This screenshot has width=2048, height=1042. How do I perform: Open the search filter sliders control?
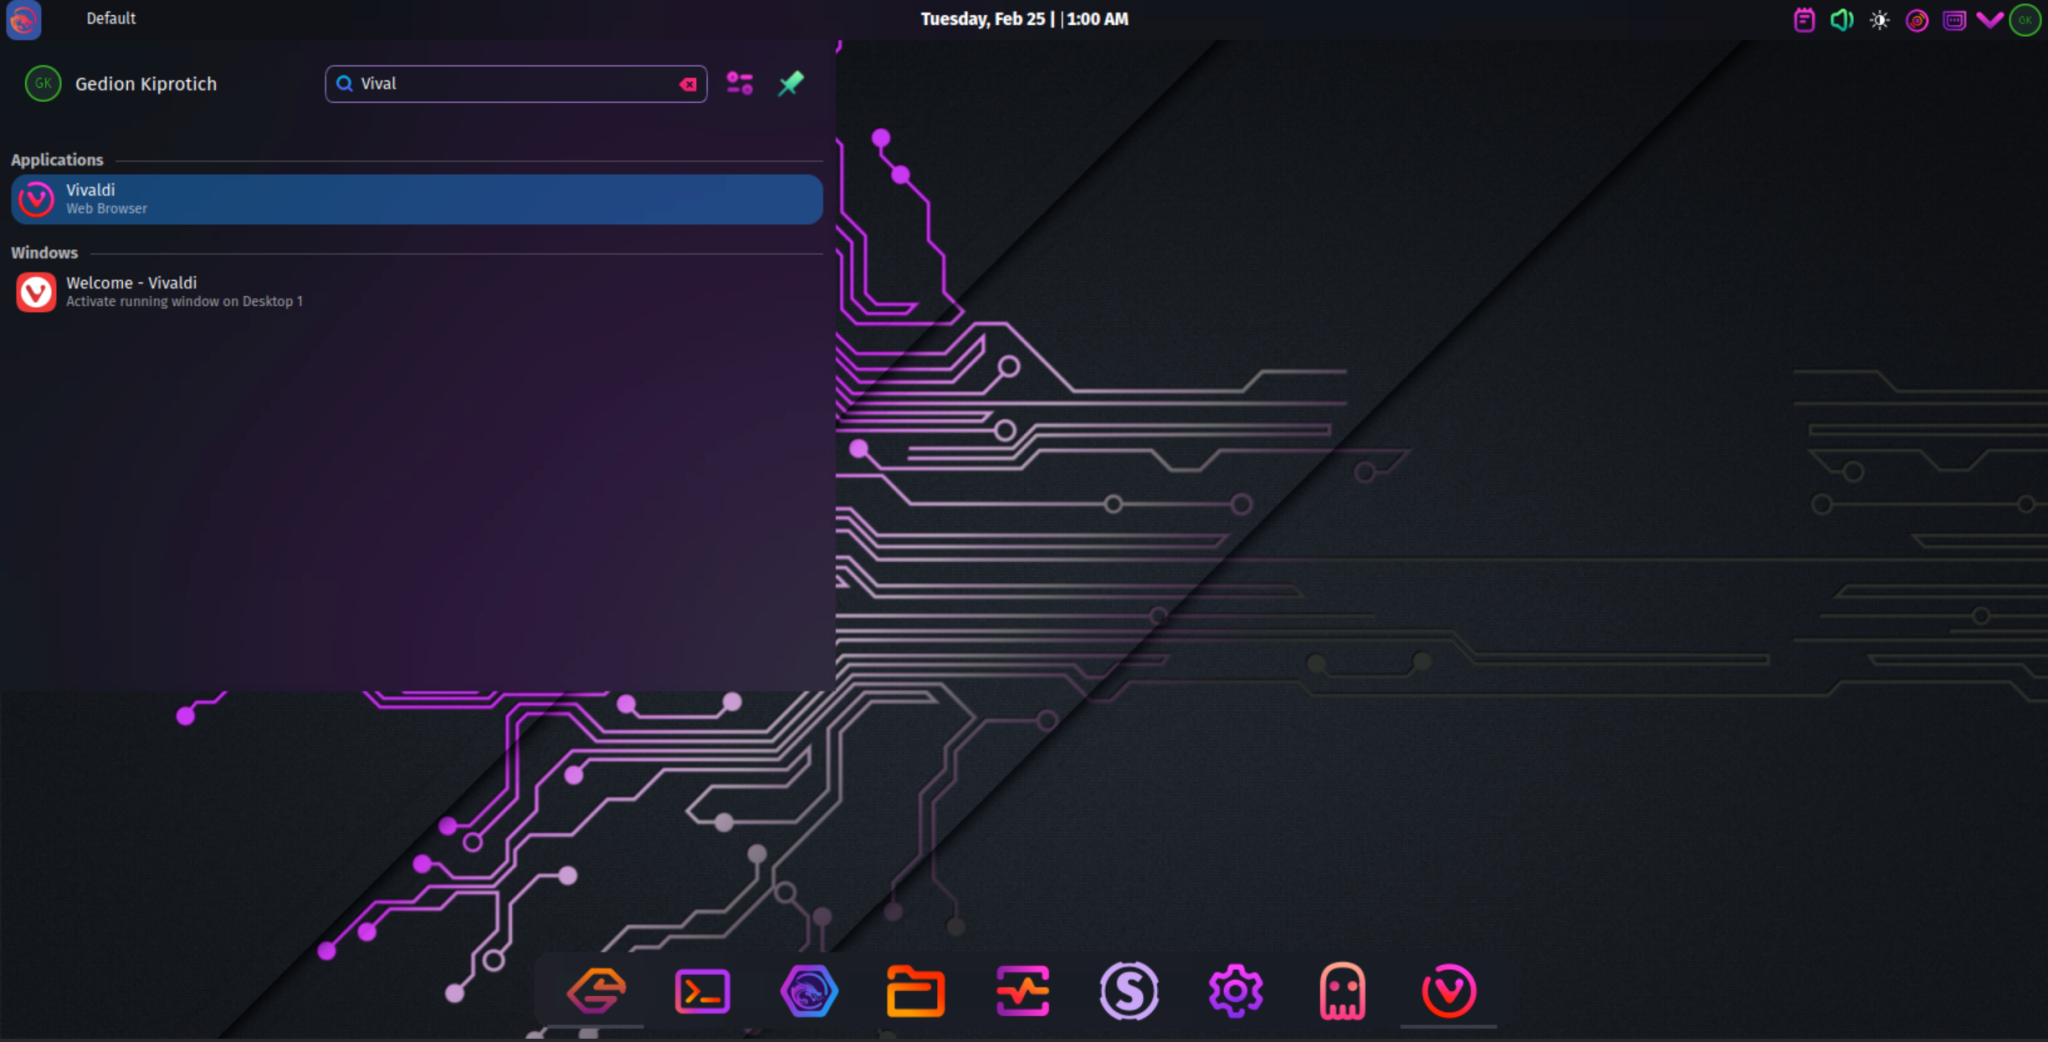pyautogui.click(x=740, y=84)
